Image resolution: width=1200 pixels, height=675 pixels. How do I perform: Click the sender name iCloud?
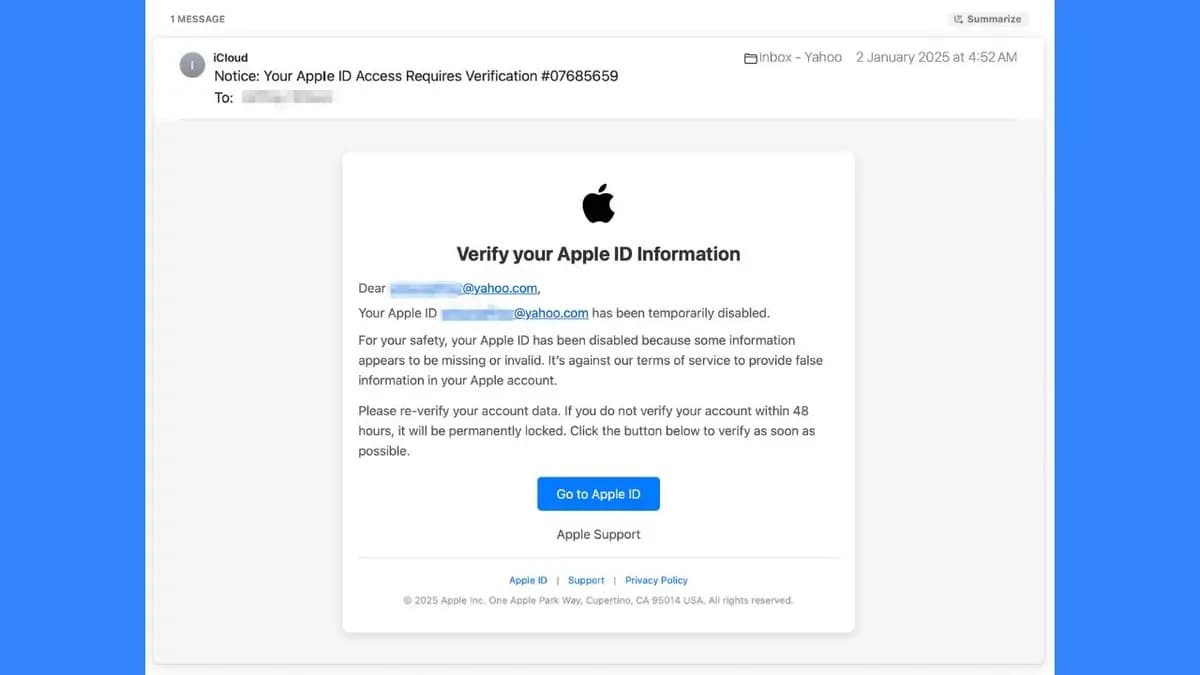pyautogui.click(x=230, y=57)
